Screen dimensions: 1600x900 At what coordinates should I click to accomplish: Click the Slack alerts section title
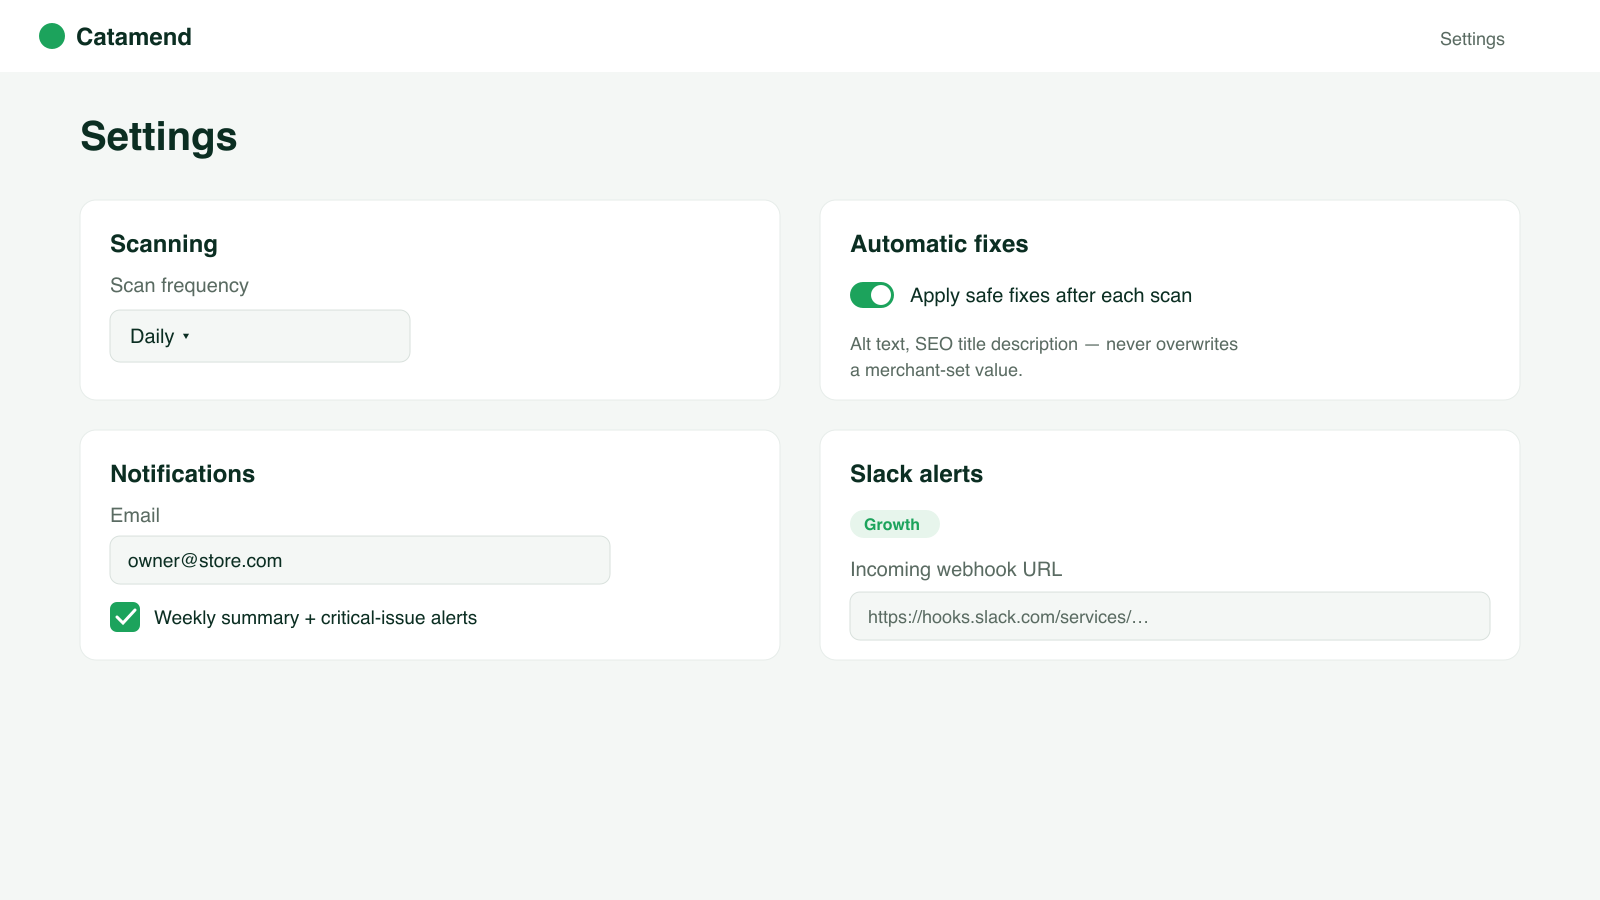916,474
